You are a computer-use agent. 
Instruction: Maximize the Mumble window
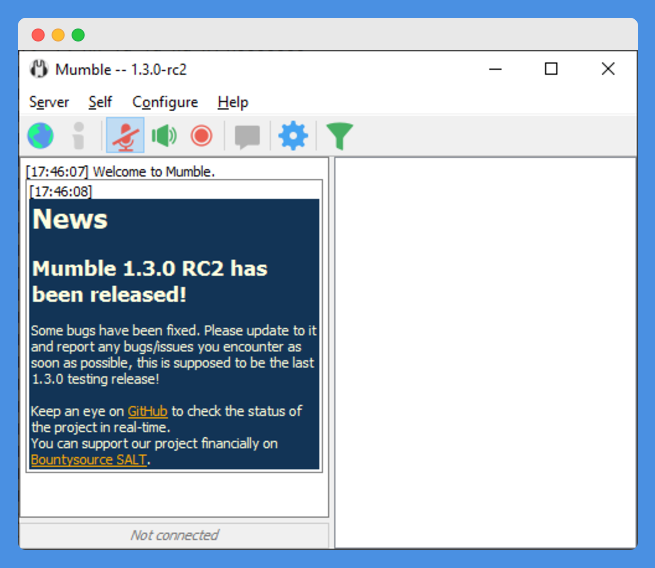click(x=551, y=69)
